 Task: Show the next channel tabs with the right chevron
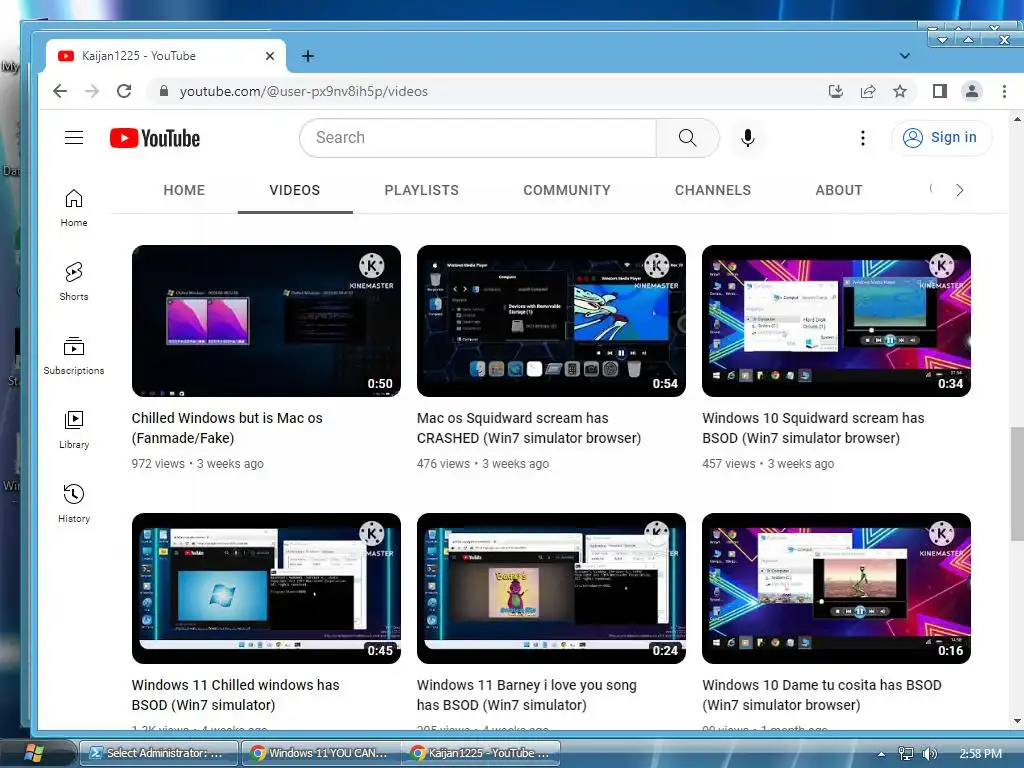coord(959,190)
